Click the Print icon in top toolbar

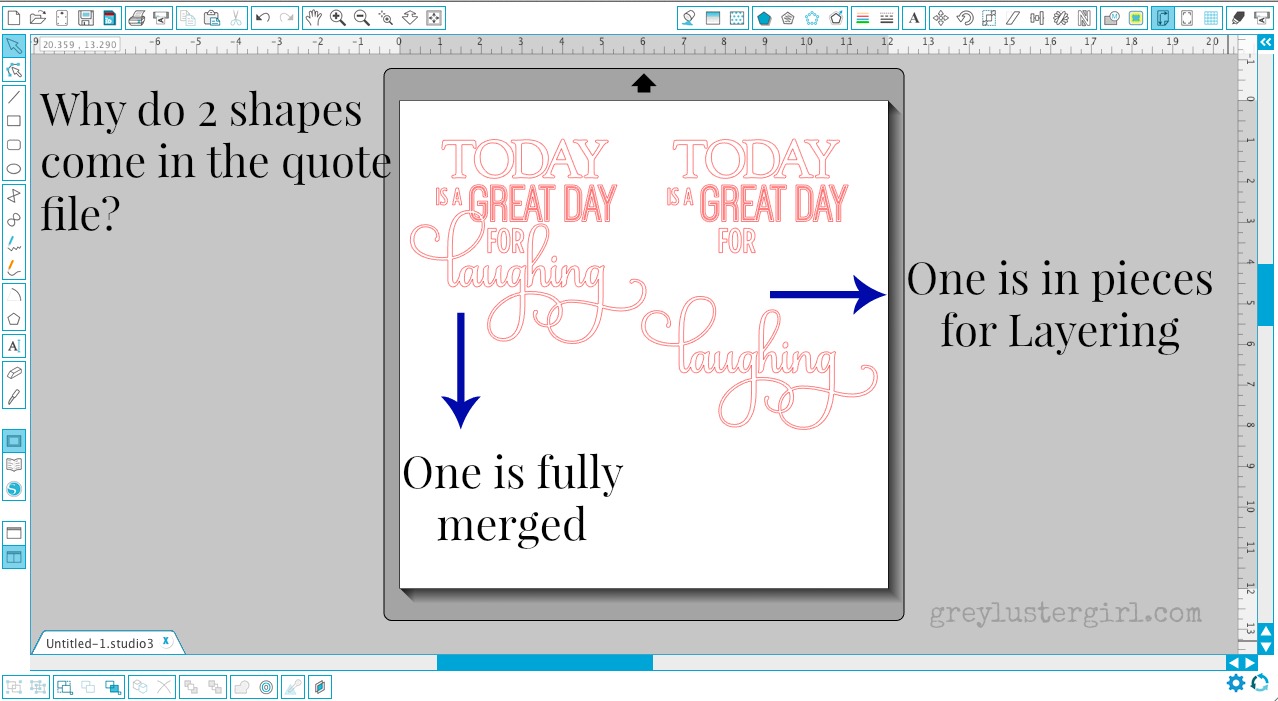coord(137,18)
